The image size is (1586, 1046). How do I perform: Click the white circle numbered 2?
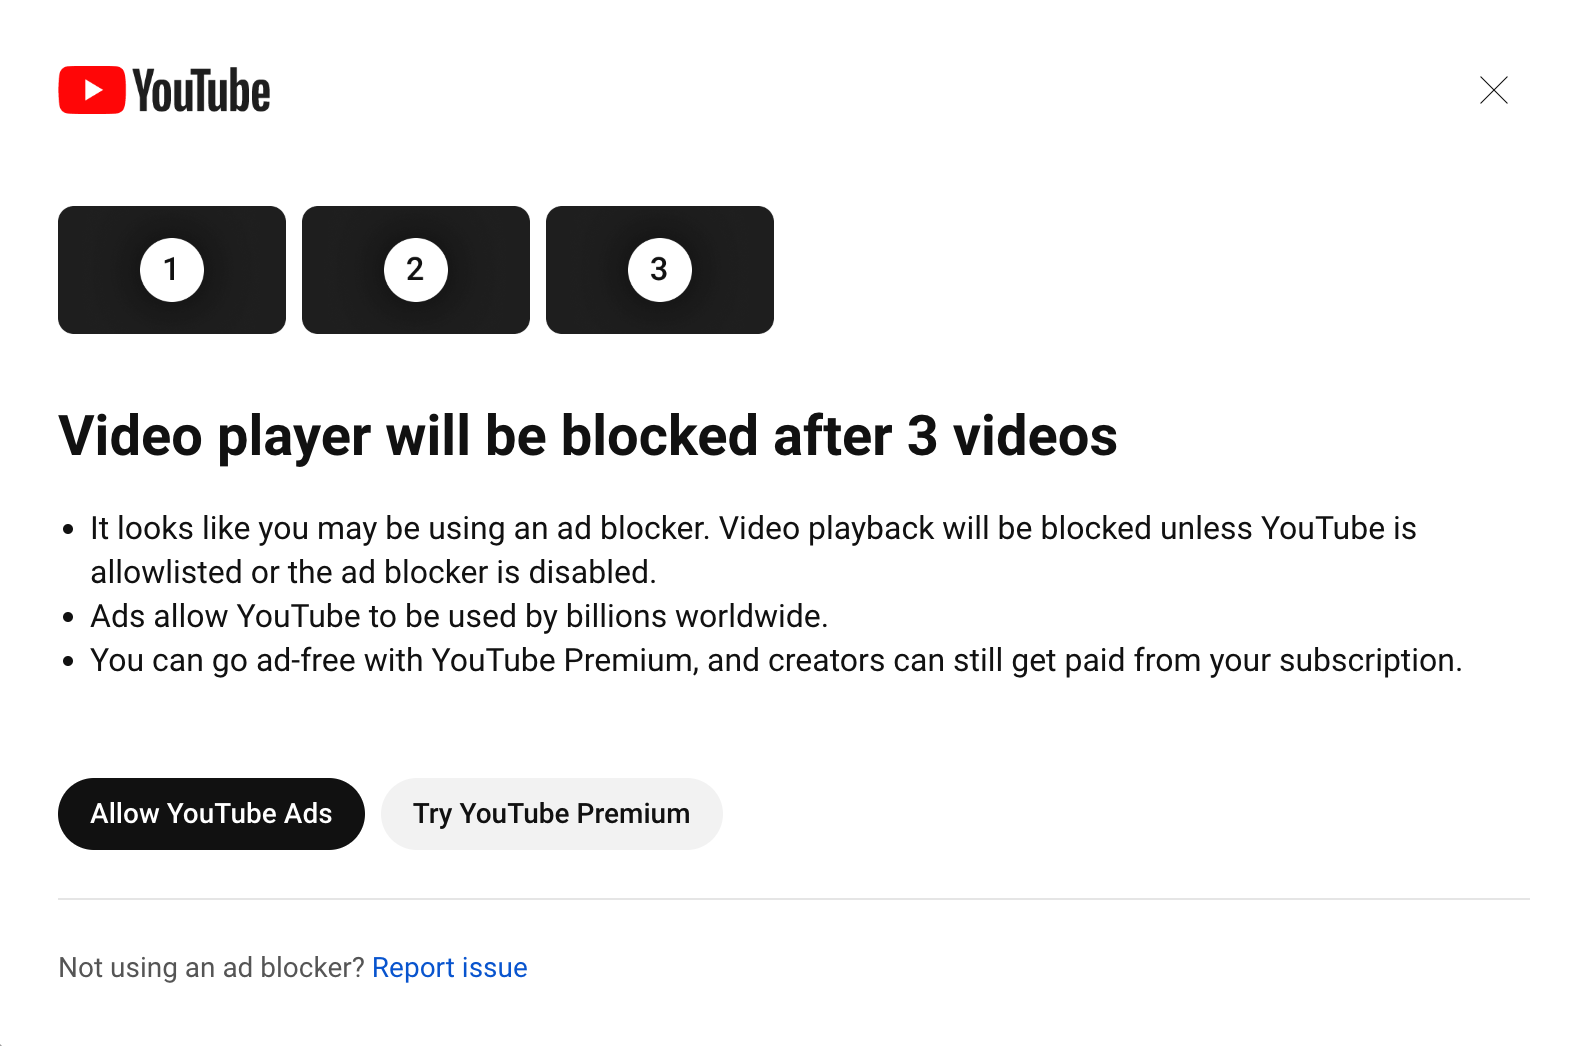click(416, 270)
